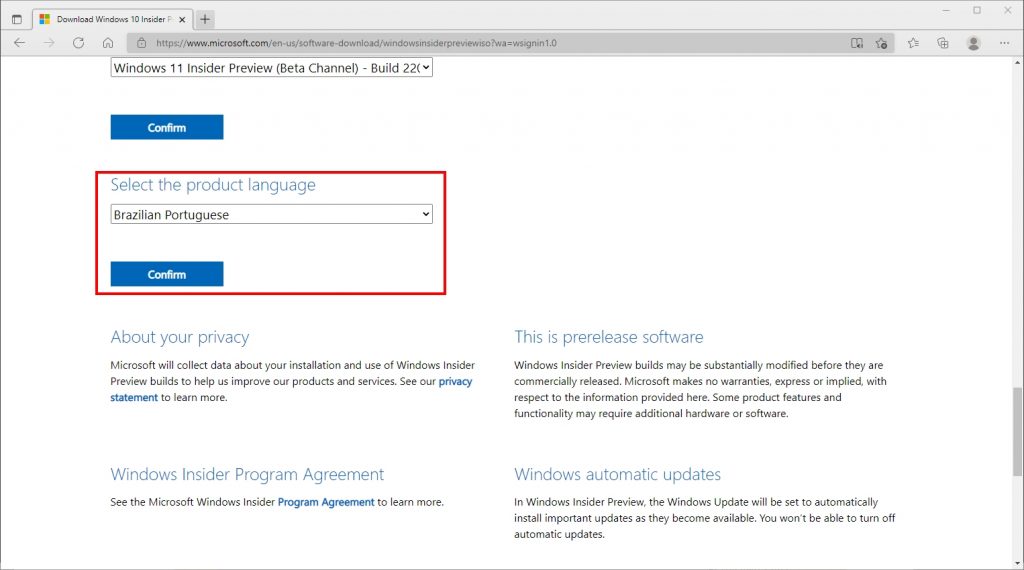Enter Immersive Reader mode

[x=857, y=43]
